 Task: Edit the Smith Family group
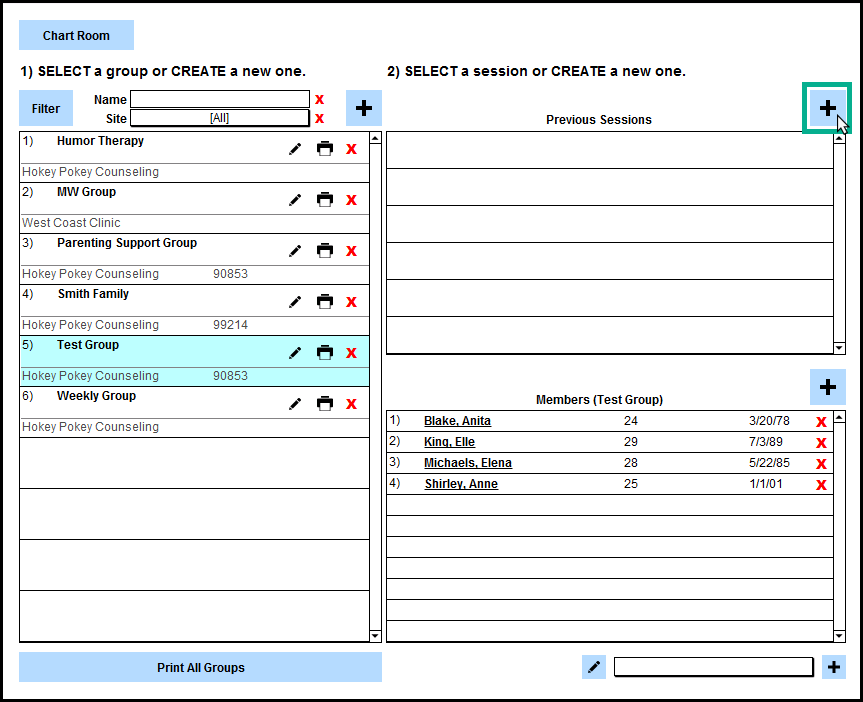click(295, 302)
